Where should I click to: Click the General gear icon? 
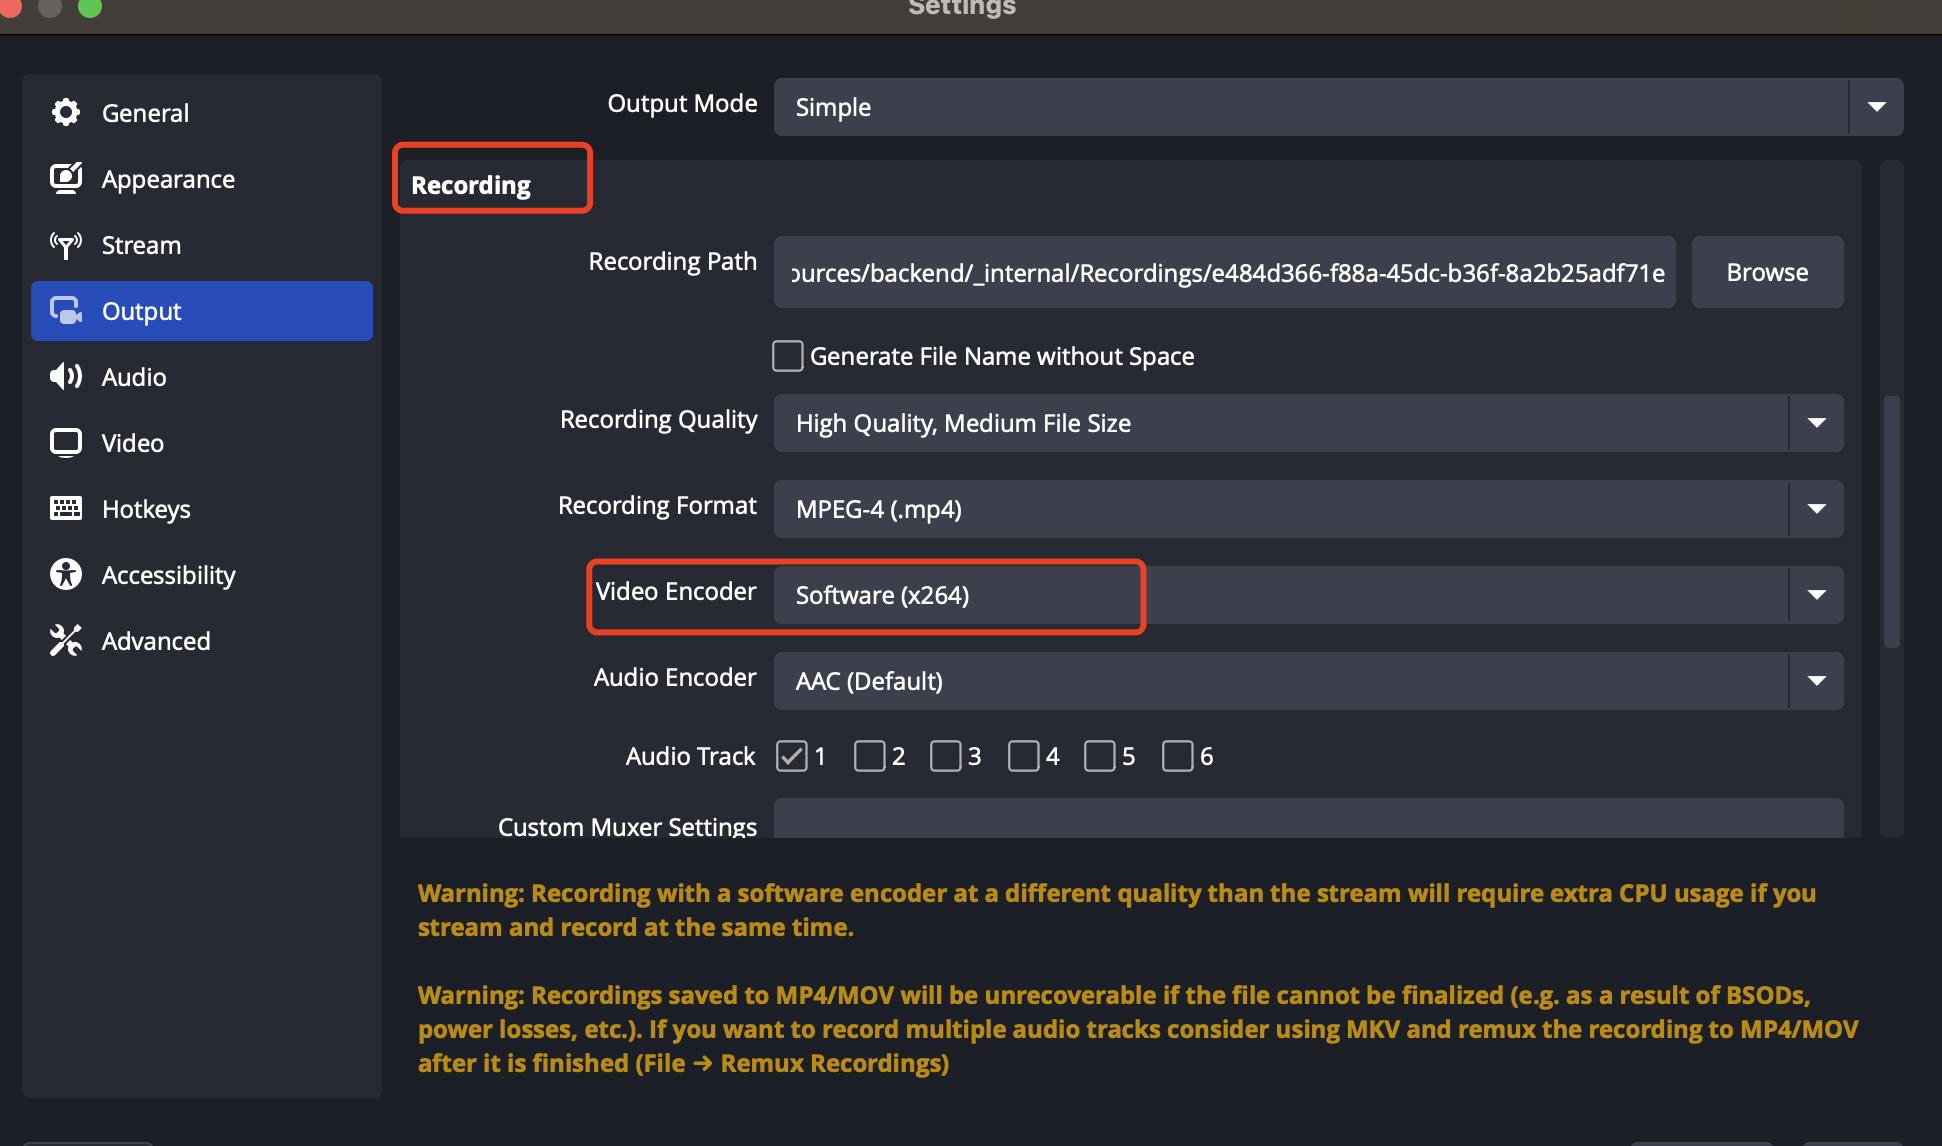coord(66,113)
